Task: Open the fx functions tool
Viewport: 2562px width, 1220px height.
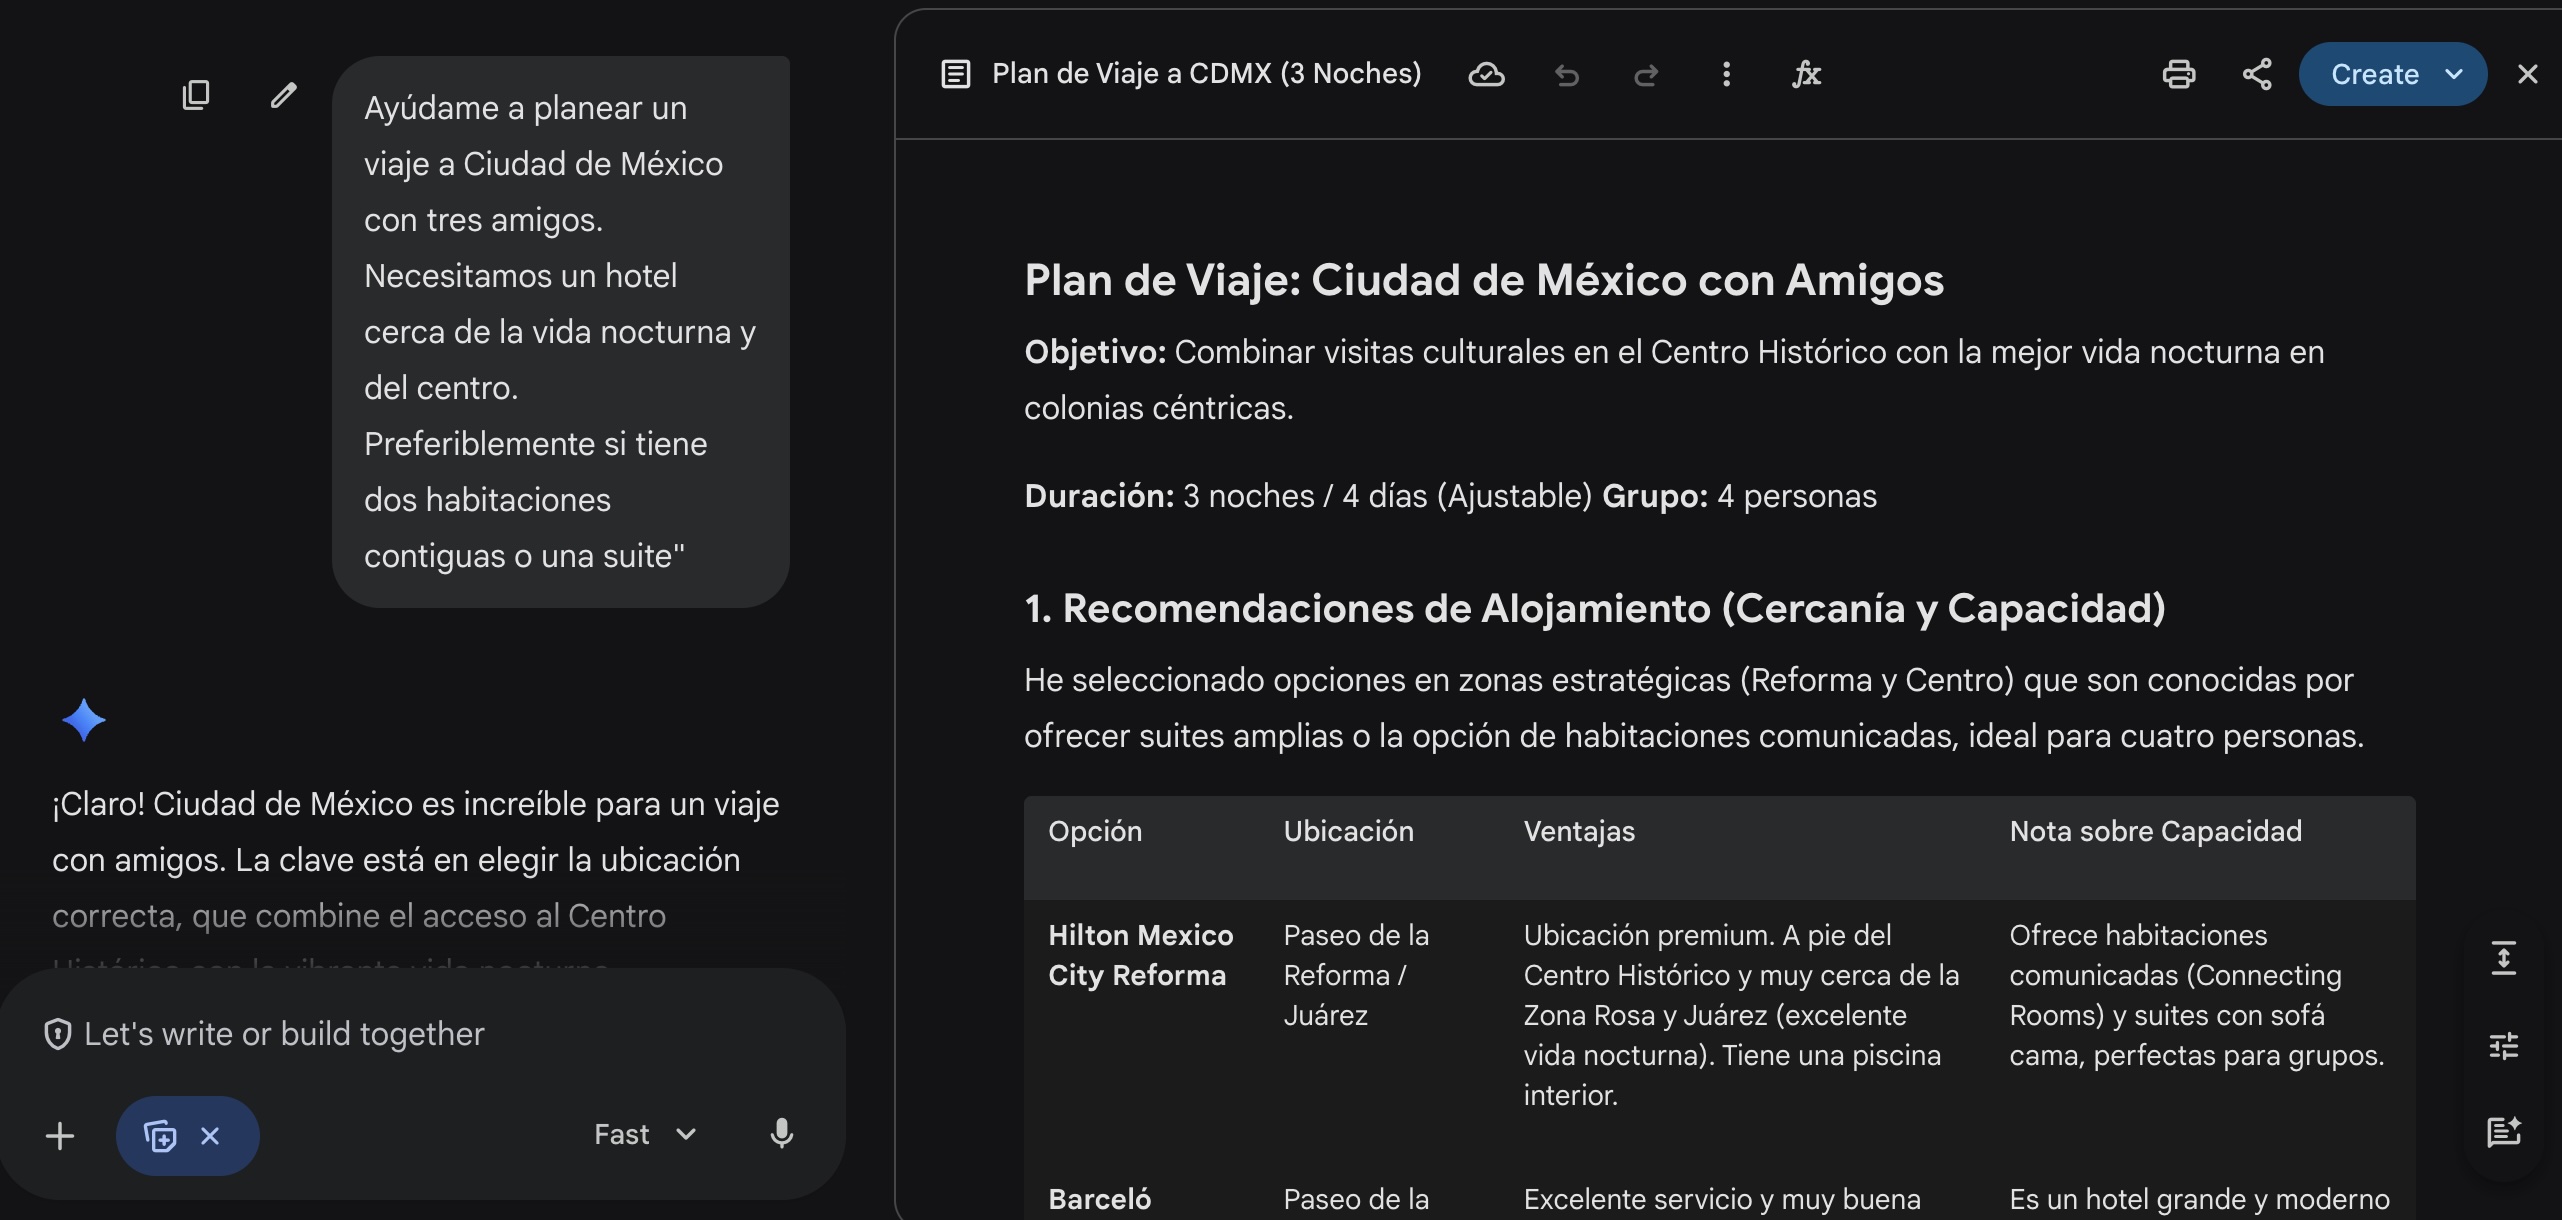Action: click(1806, 74)
